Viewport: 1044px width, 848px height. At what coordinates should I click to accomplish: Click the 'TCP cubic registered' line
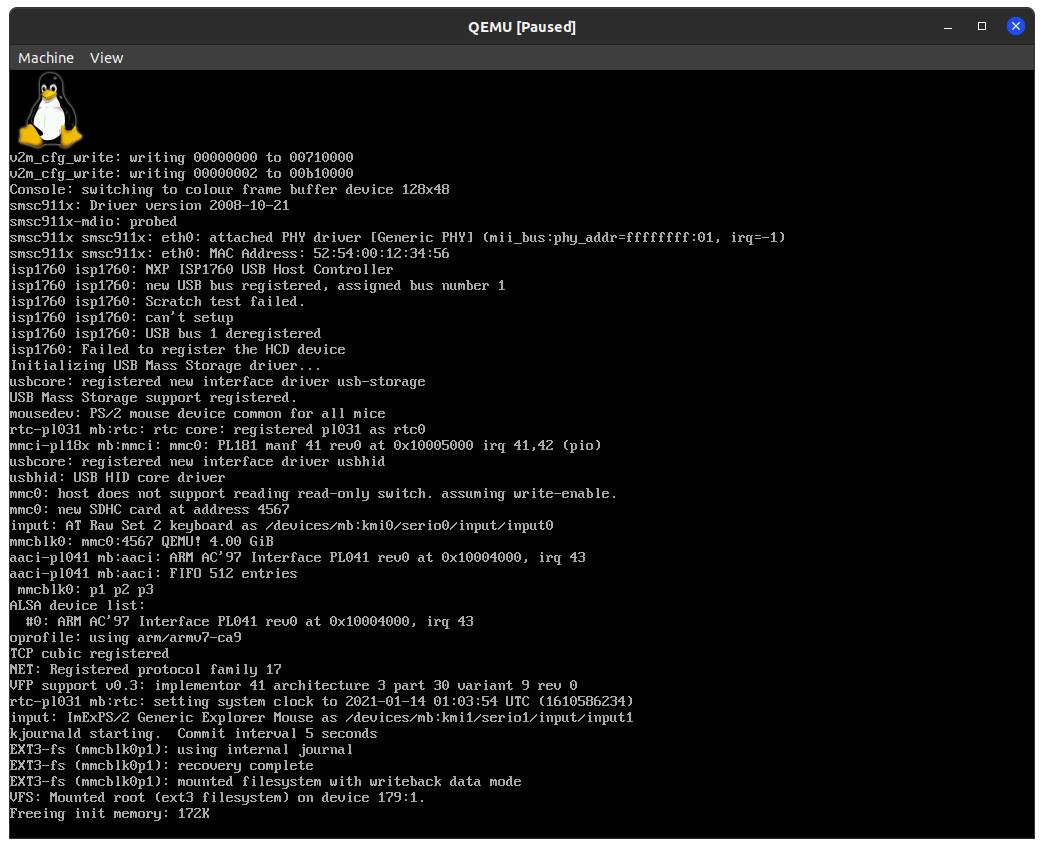point(89,654)
